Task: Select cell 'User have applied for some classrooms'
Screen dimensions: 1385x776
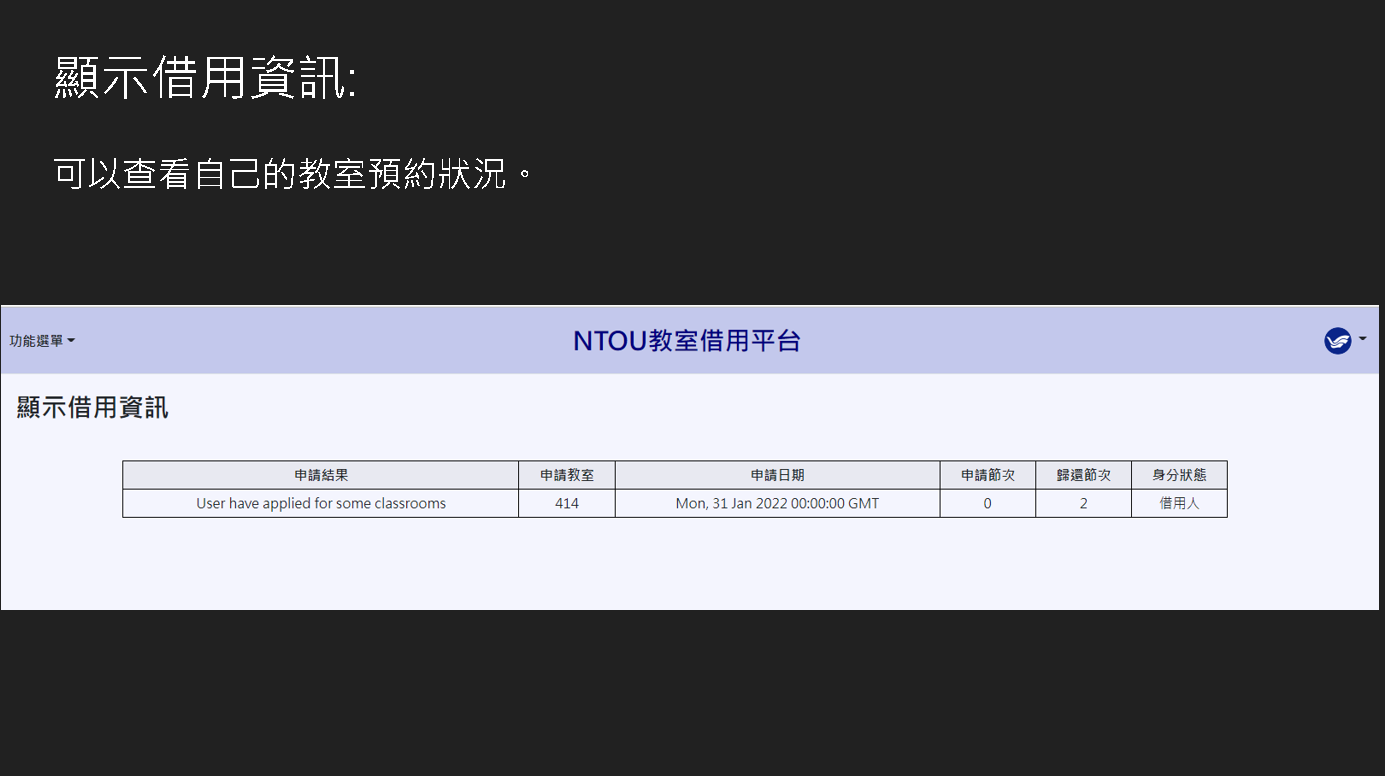Action: [321, 503]
